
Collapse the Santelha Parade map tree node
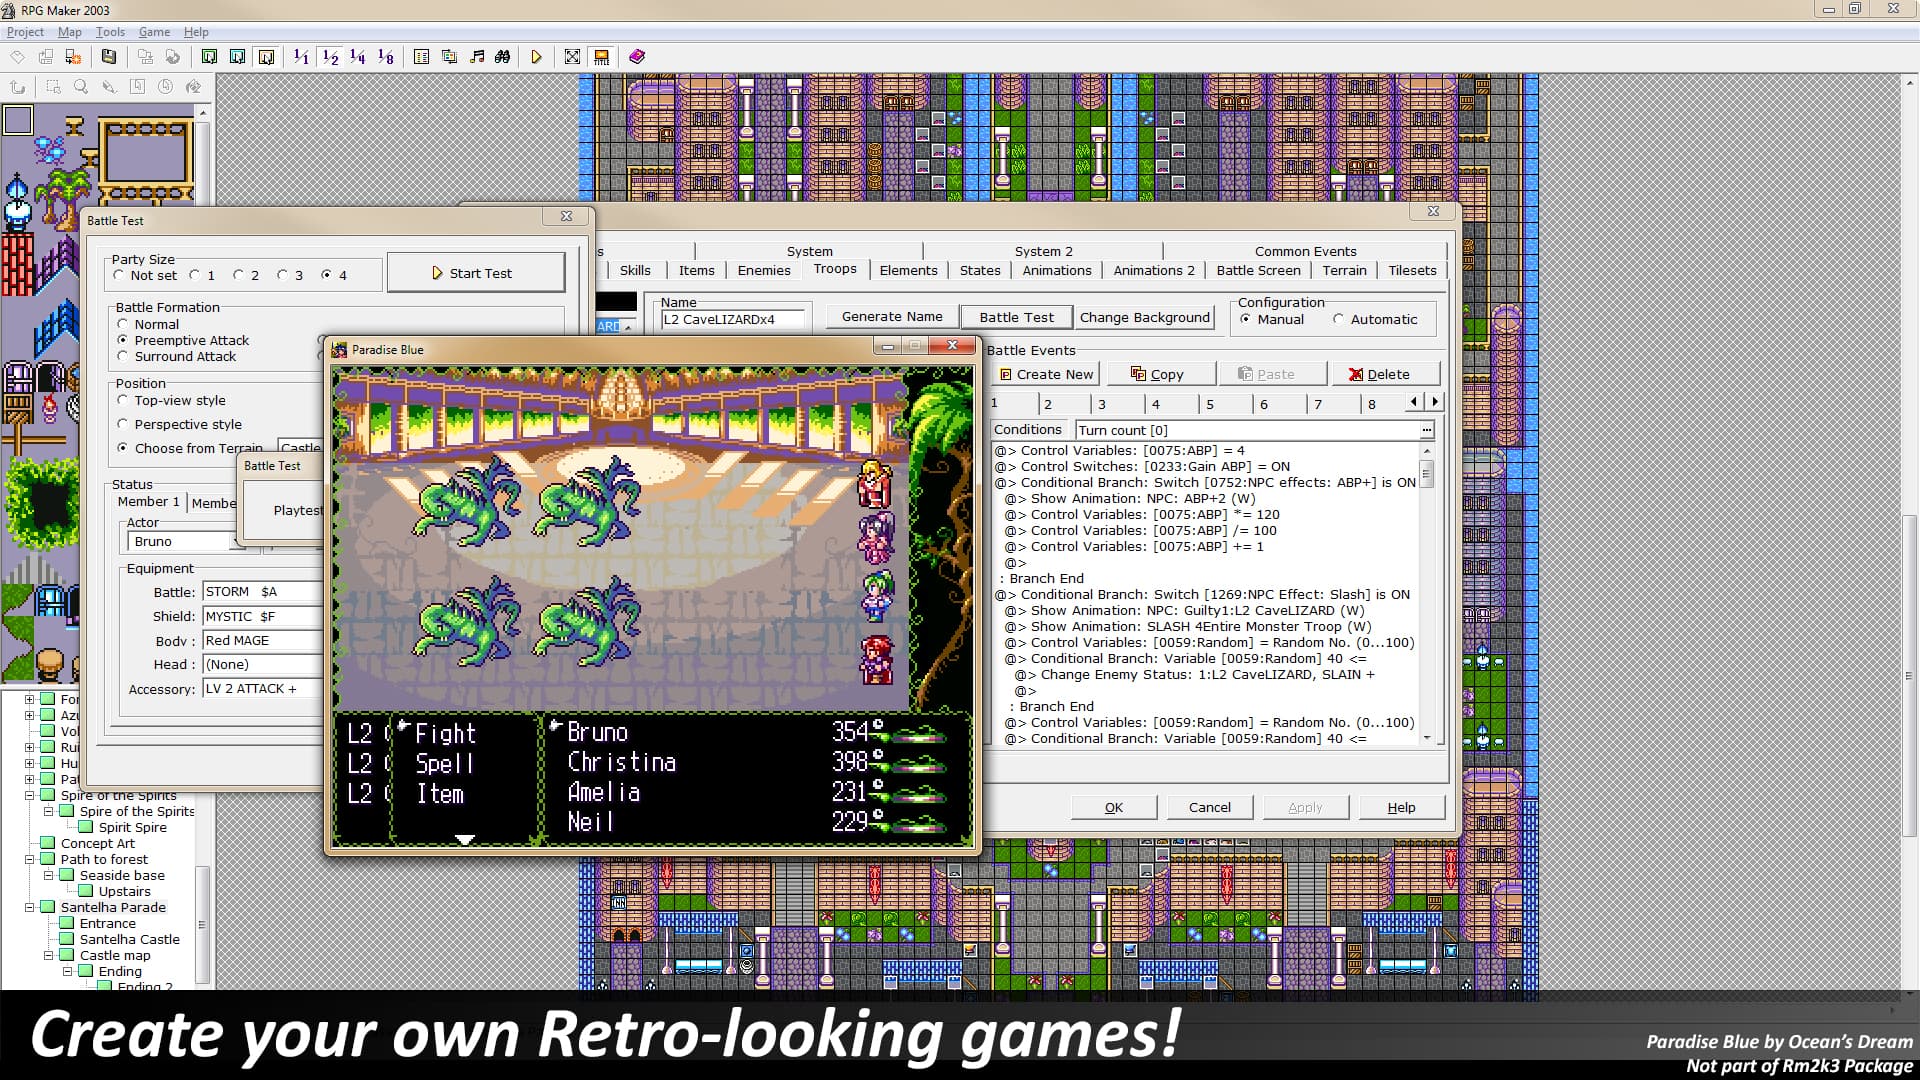coord(30,907)
